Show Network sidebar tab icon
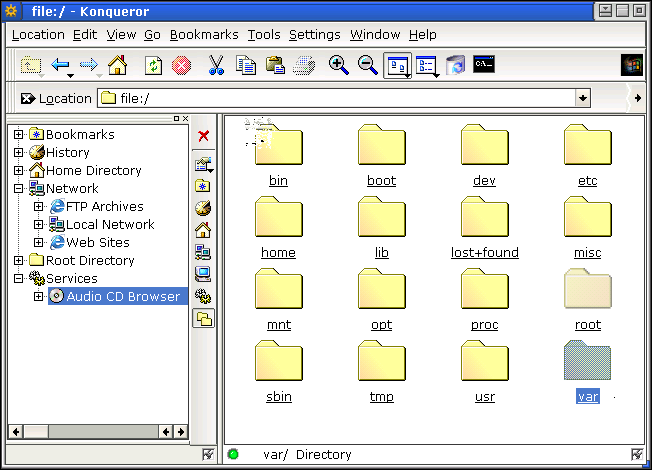The image size is (652, 470). (203, 252)
